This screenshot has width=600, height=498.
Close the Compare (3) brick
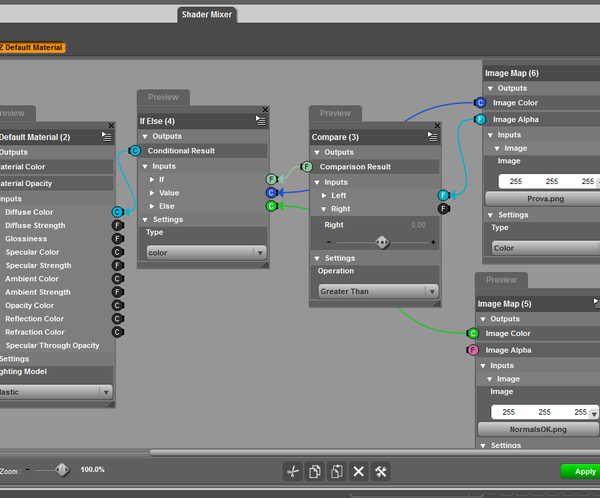coord(437,126)
